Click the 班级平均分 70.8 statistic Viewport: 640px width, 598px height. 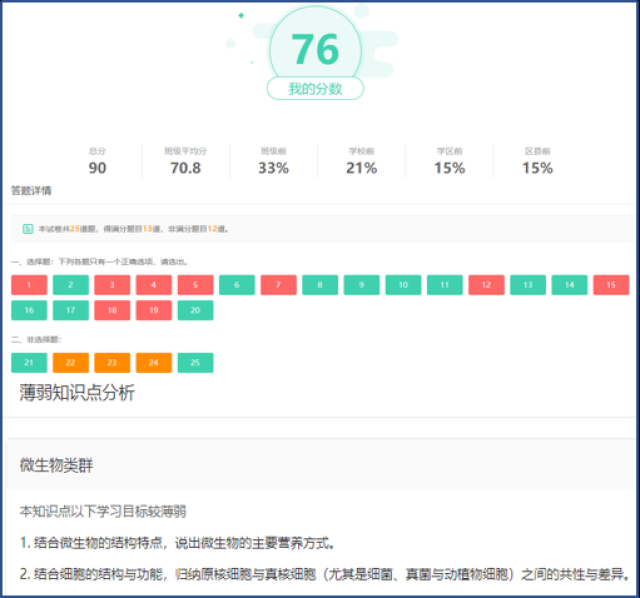pyautogui.click(x=185, y=161)
